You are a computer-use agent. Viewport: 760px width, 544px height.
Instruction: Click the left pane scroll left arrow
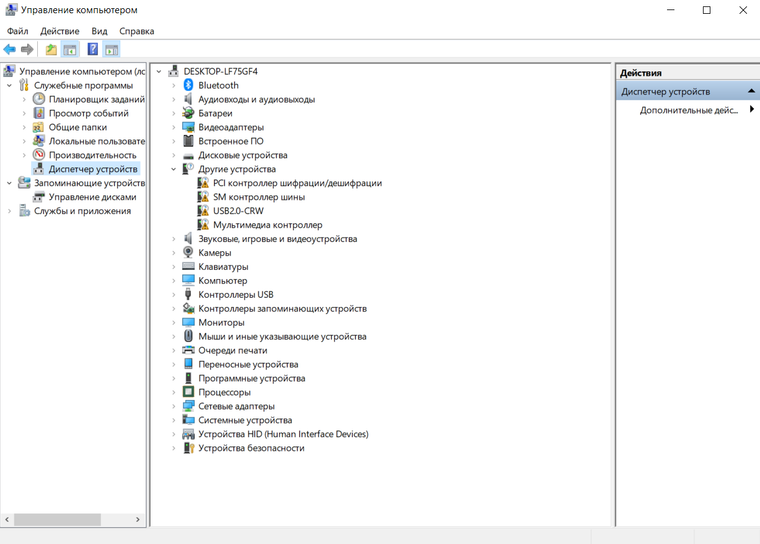pyautogui.click(x=7, y=520)
